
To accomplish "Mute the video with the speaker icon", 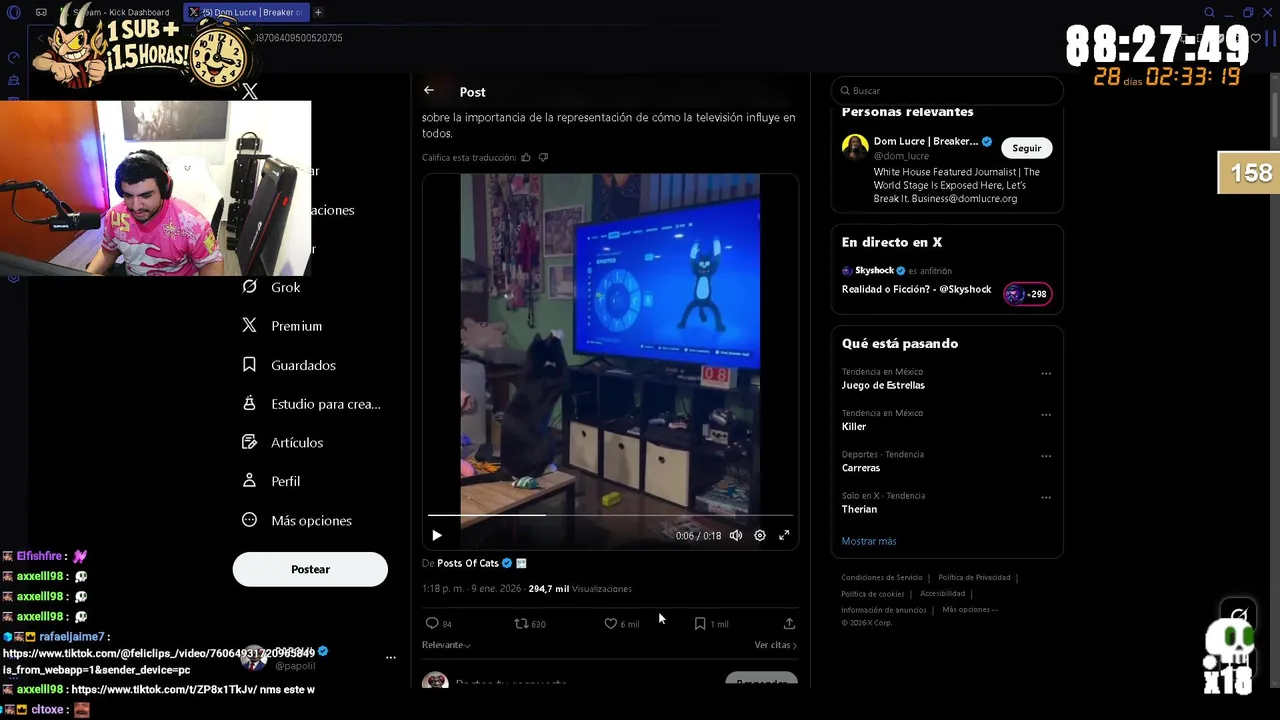I will pyautogui.click(x=736, y=536).
